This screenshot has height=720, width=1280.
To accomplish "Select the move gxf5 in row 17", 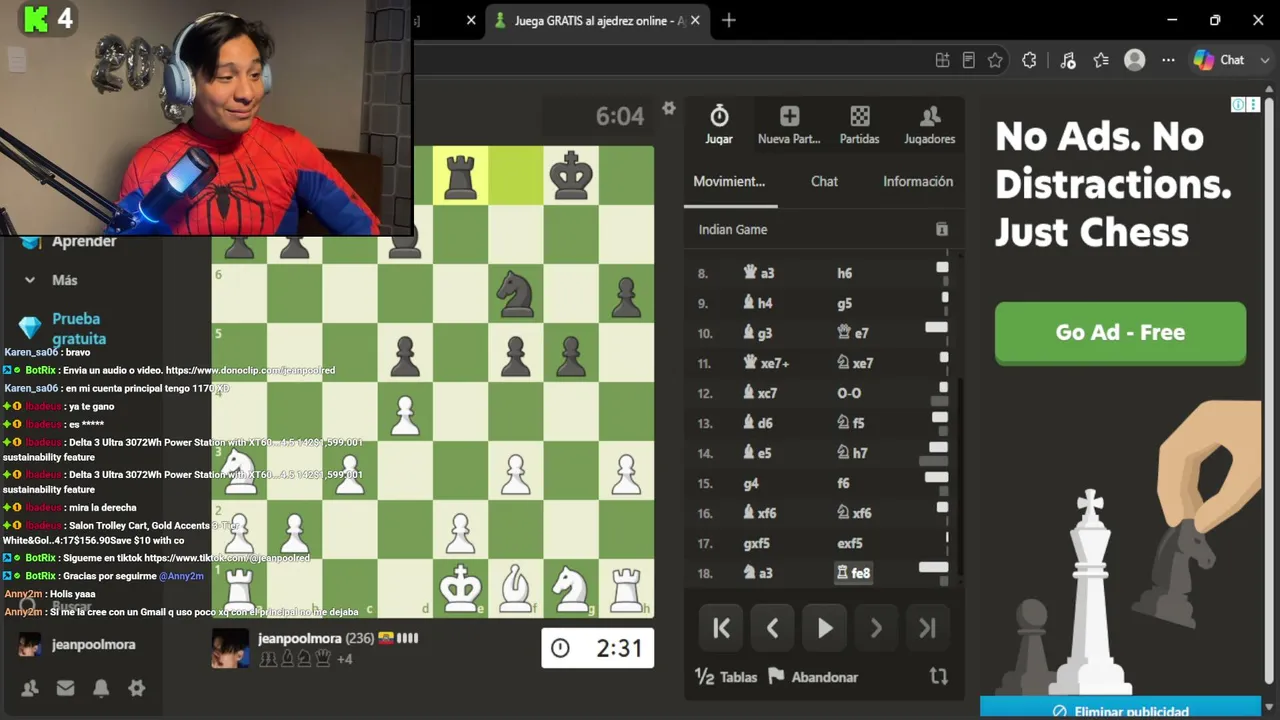I will point(757,543).
